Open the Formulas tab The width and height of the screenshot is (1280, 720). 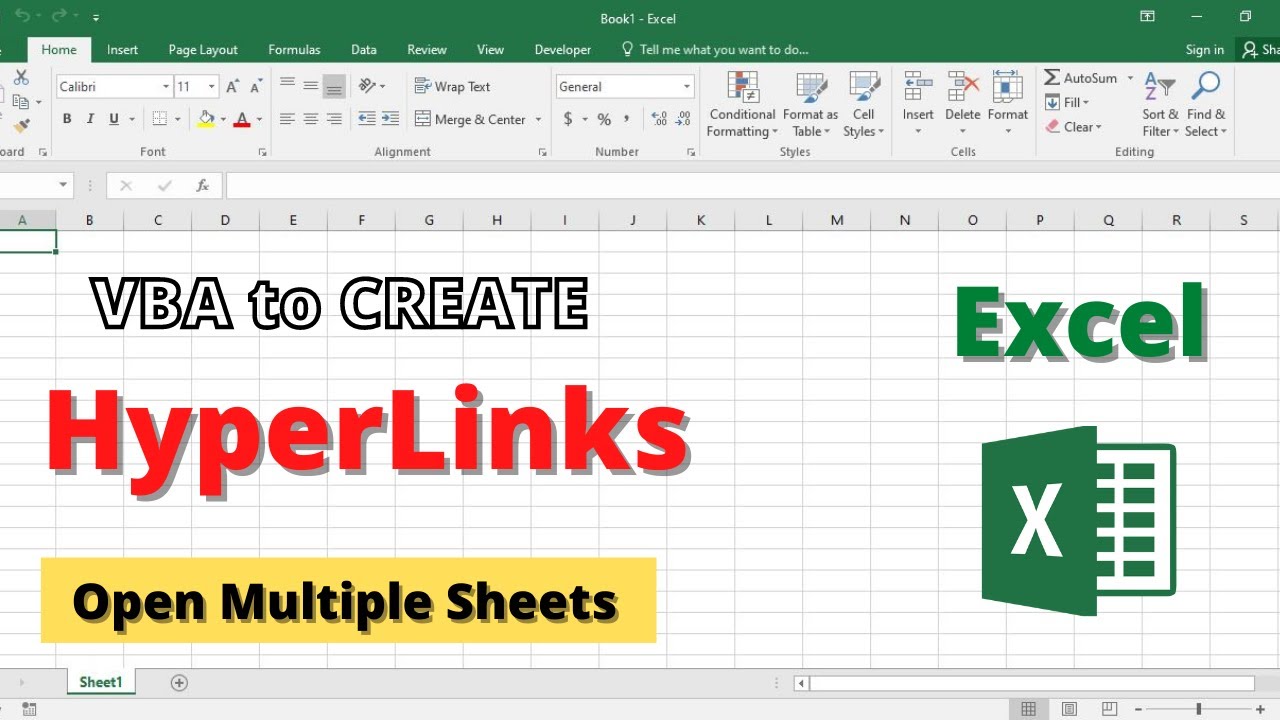click(x=294, y=50)
